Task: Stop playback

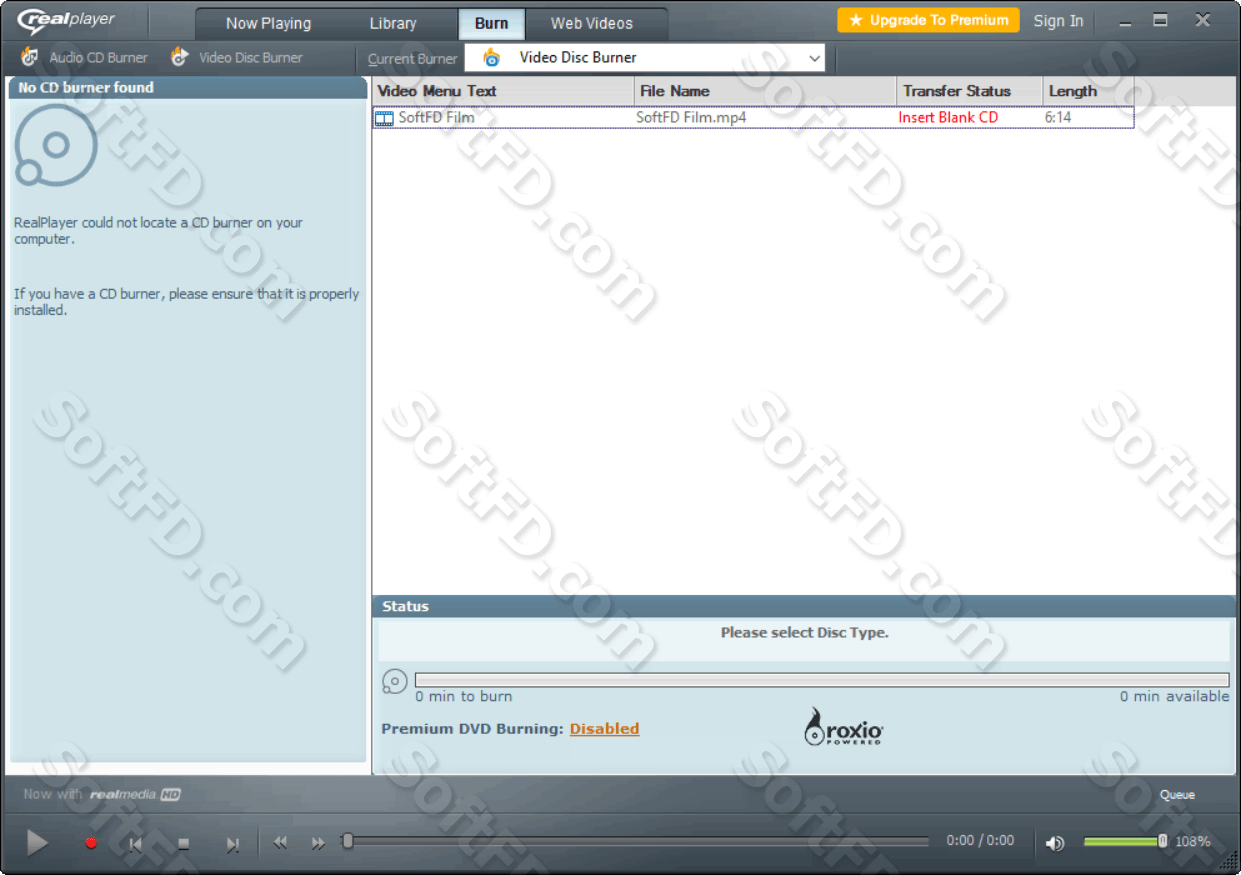Action: [183, 844]
